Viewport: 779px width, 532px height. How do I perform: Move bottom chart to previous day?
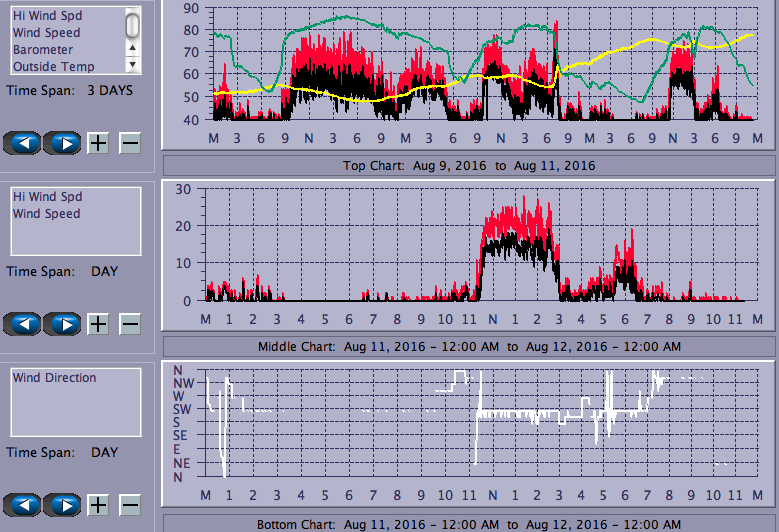coord(24,505)
